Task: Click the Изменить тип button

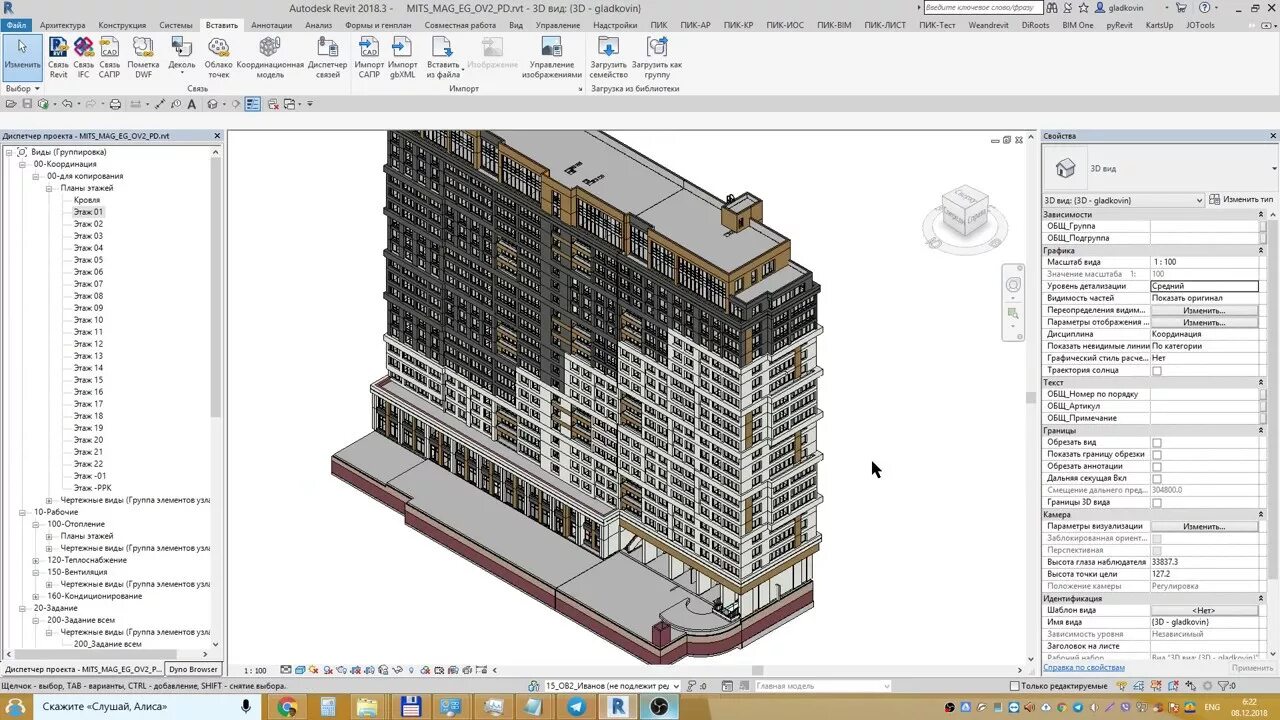Action: [x=1241, y=200]
